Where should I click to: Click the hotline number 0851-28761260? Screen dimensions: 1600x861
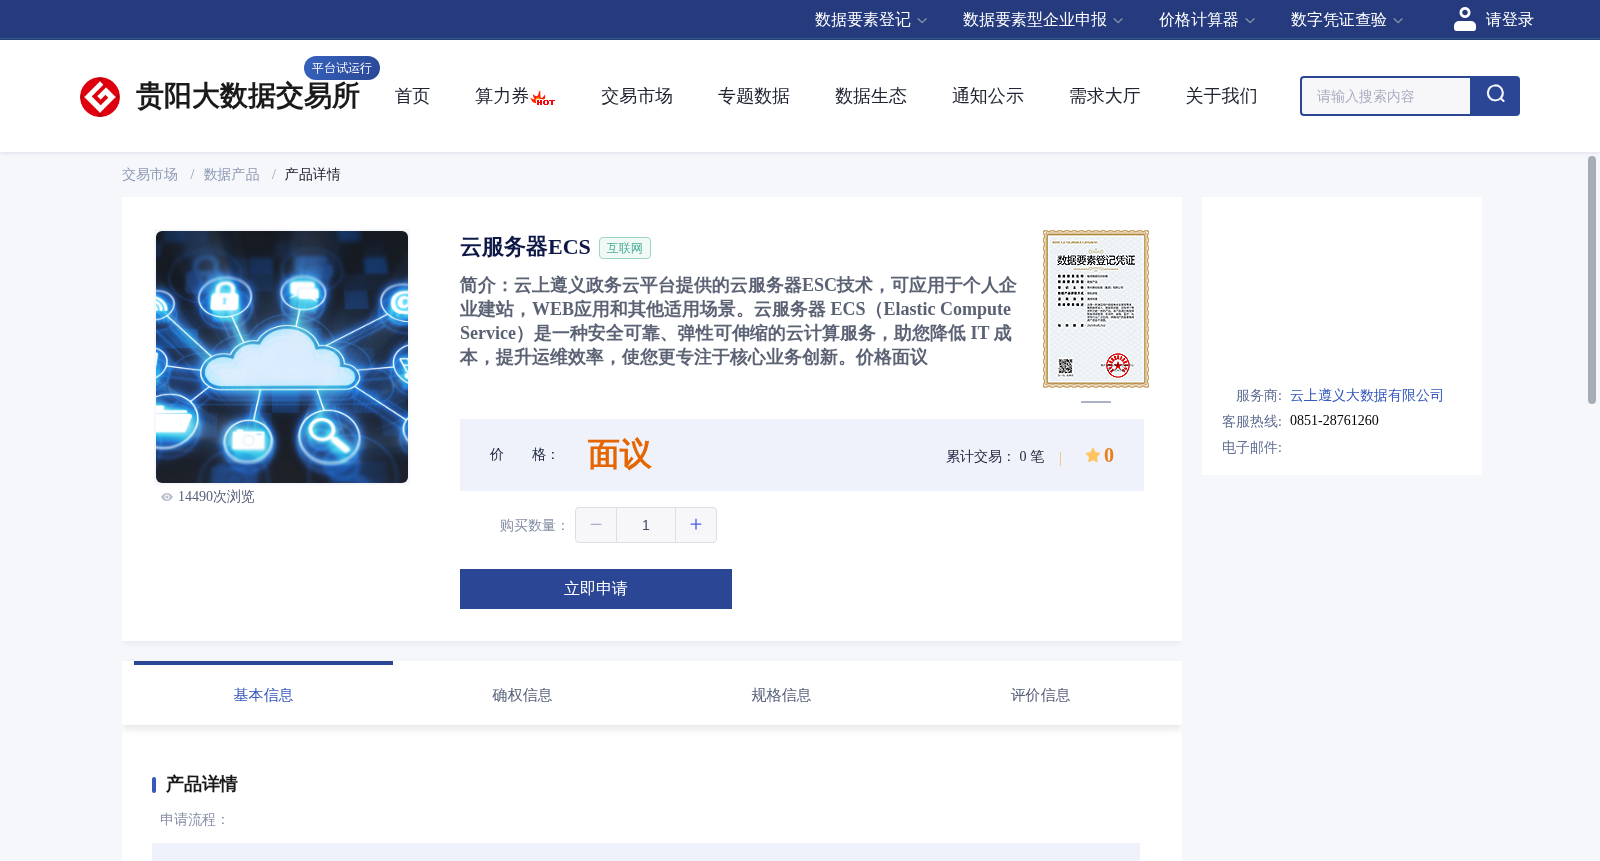[x=1334, y=421]
